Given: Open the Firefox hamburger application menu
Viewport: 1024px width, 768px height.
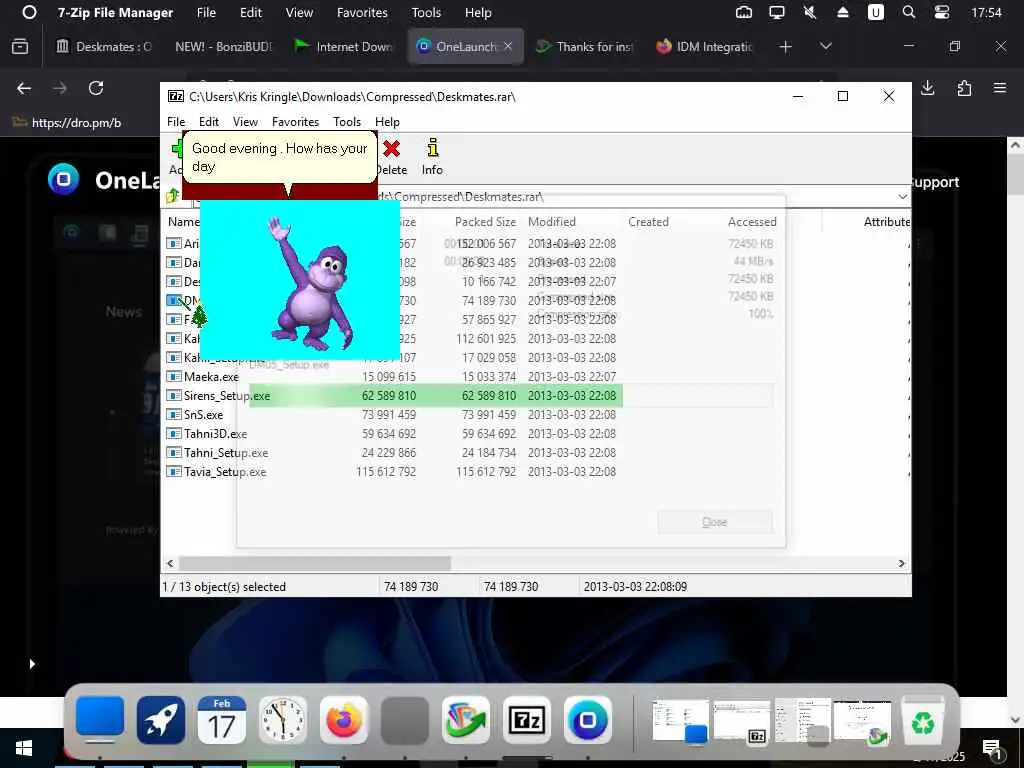Looking at the screenshot, I should (1000, 88).
